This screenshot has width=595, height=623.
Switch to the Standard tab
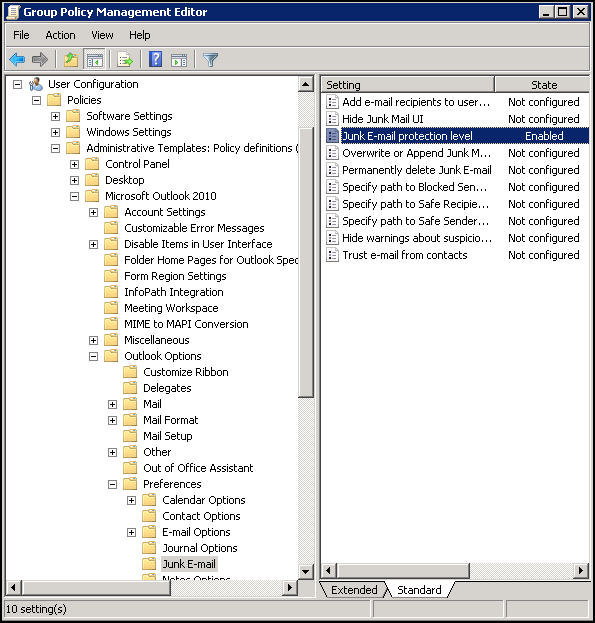click(x=419, y=590)
